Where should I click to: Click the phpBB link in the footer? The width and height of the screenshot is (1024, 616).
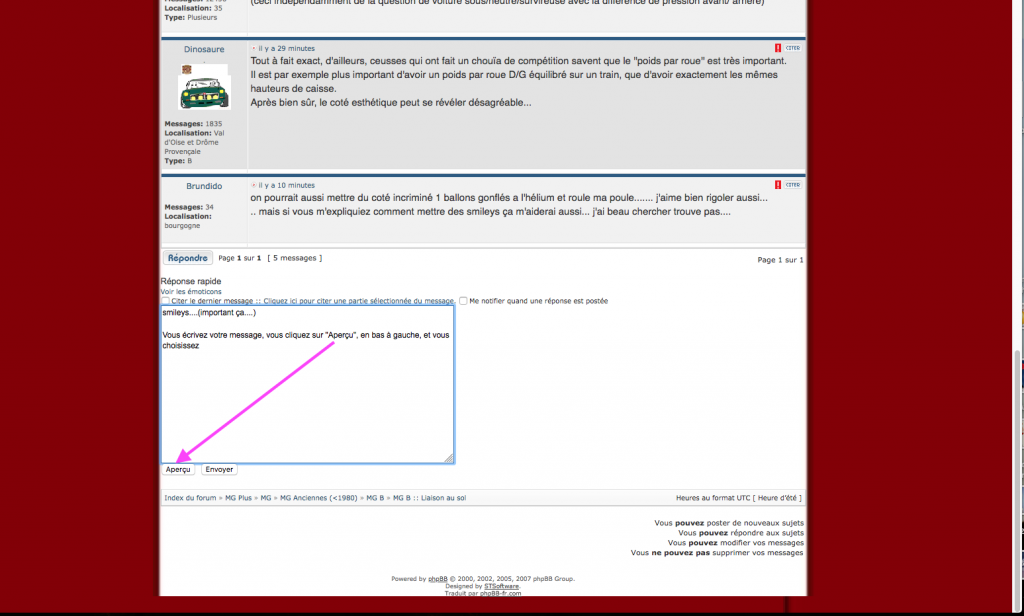438,579
